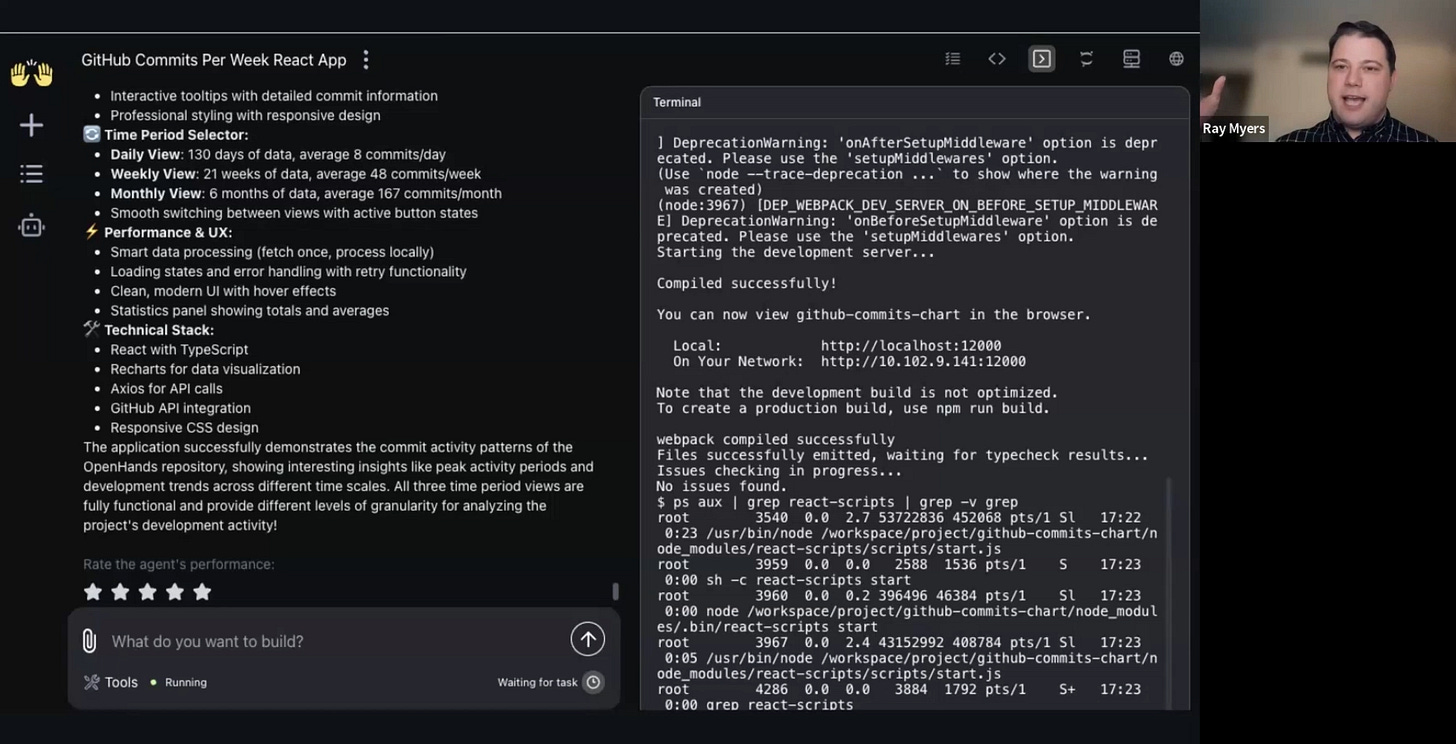Open the refresh arrows panel icon
1456x744 pixels.
[x=1086, y=59]
